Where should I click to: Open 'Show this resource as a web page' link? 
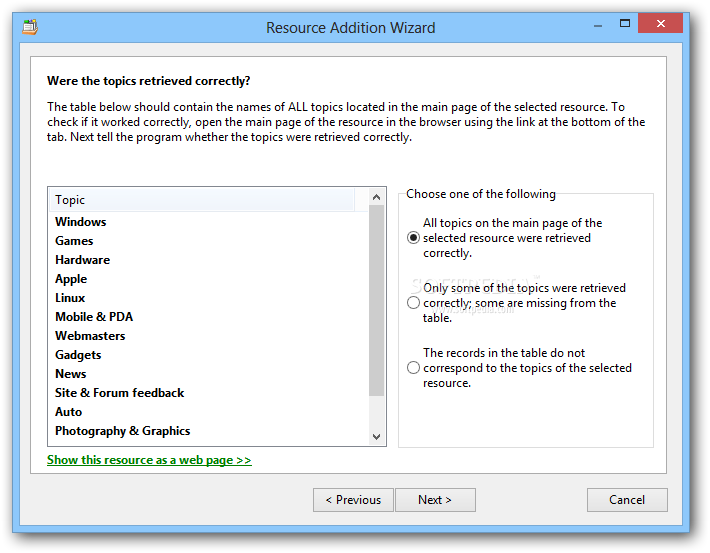tap(149, 460)
